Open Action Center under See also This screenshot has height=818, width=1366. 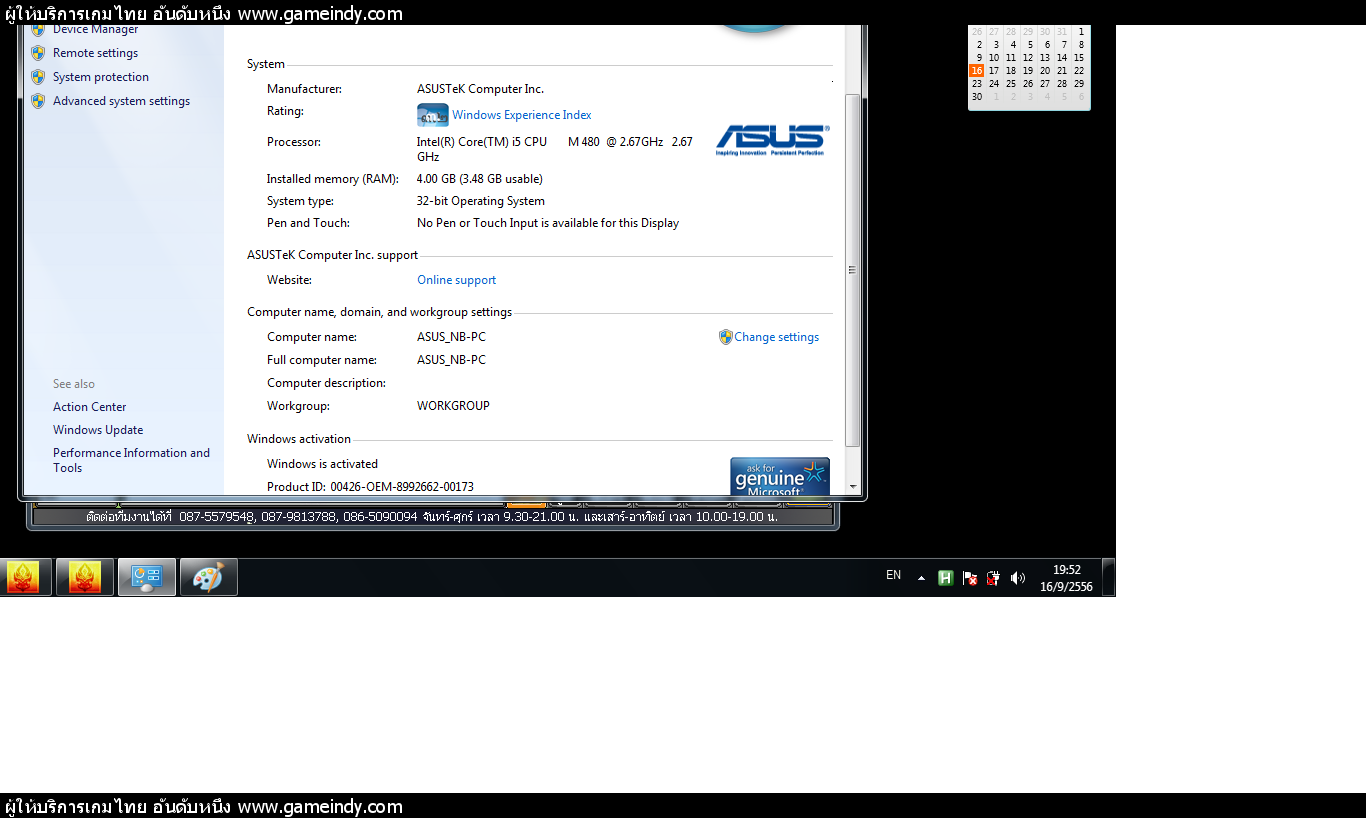[89, 407]
